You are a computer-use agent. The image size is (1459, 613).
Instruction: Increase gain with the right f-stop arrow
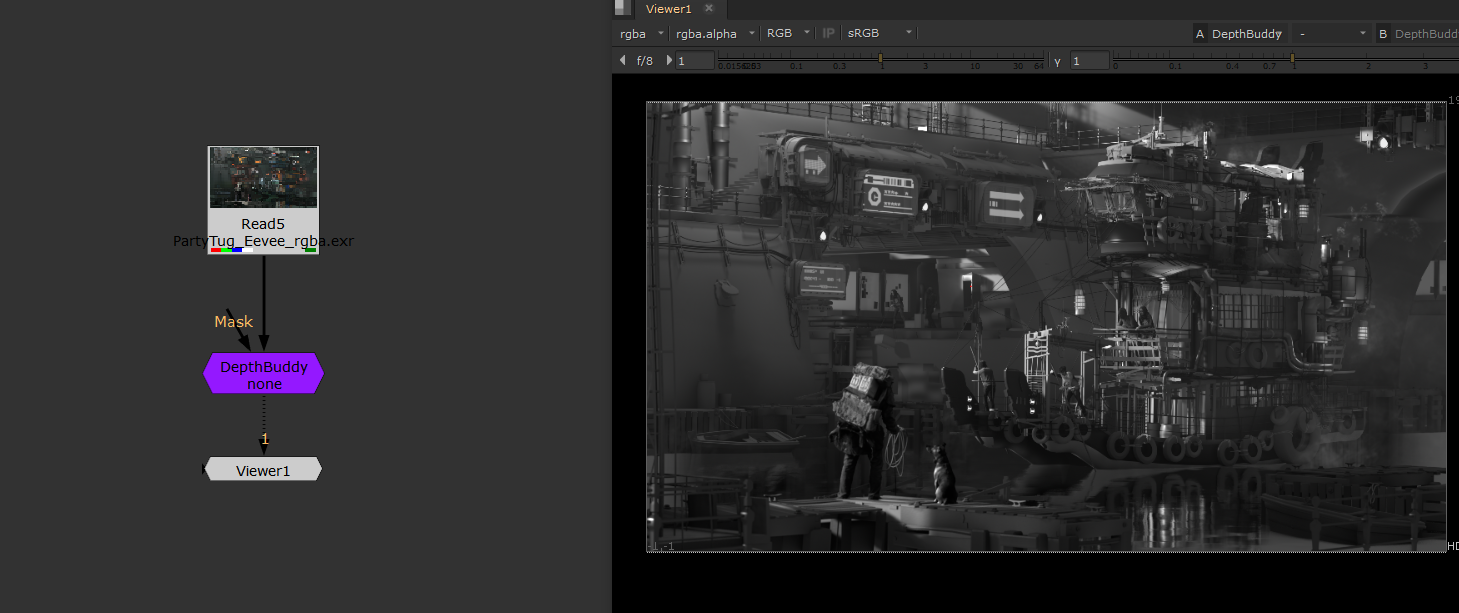(x=669, y=60)
